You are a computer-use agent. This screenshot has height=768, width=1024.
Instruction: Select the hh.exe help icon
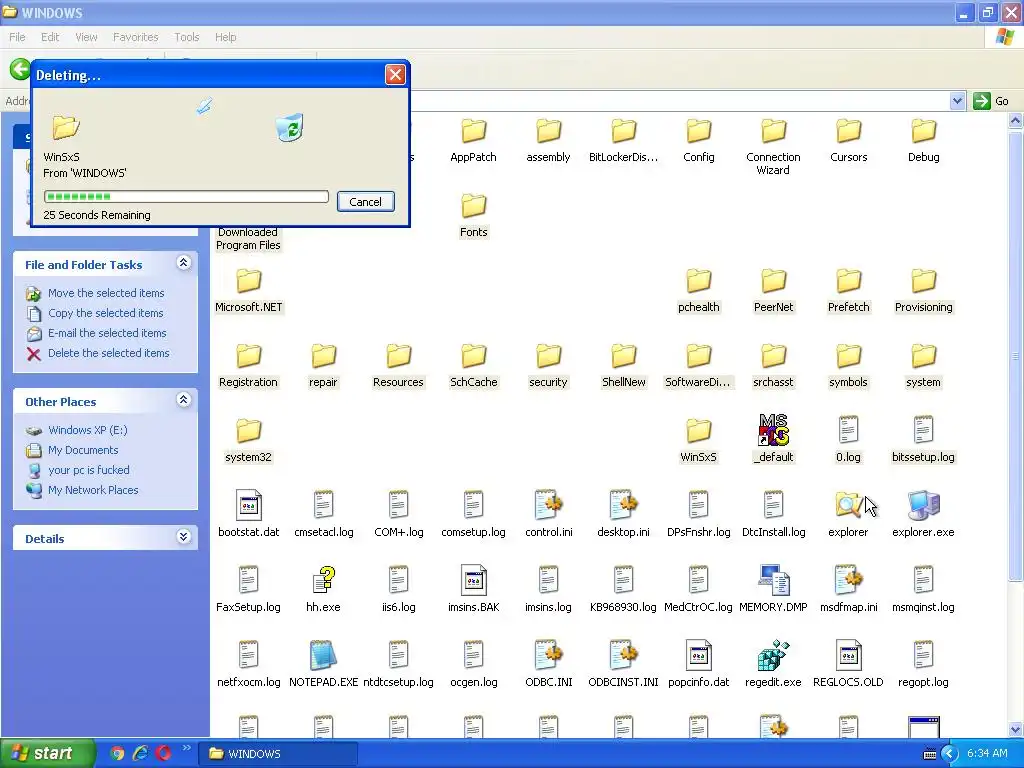point(323,590)
